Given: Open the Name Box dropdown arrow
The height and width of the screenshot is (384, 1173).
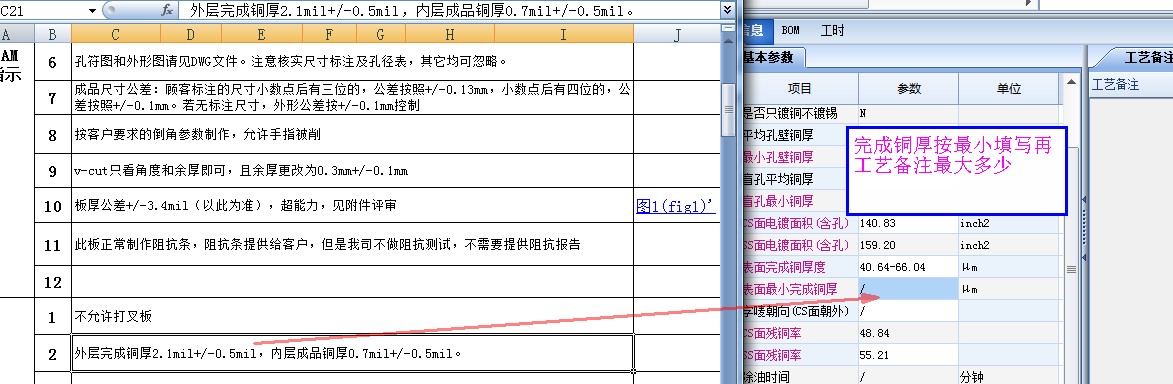Looking at the screenshot, I should (93, 11).
